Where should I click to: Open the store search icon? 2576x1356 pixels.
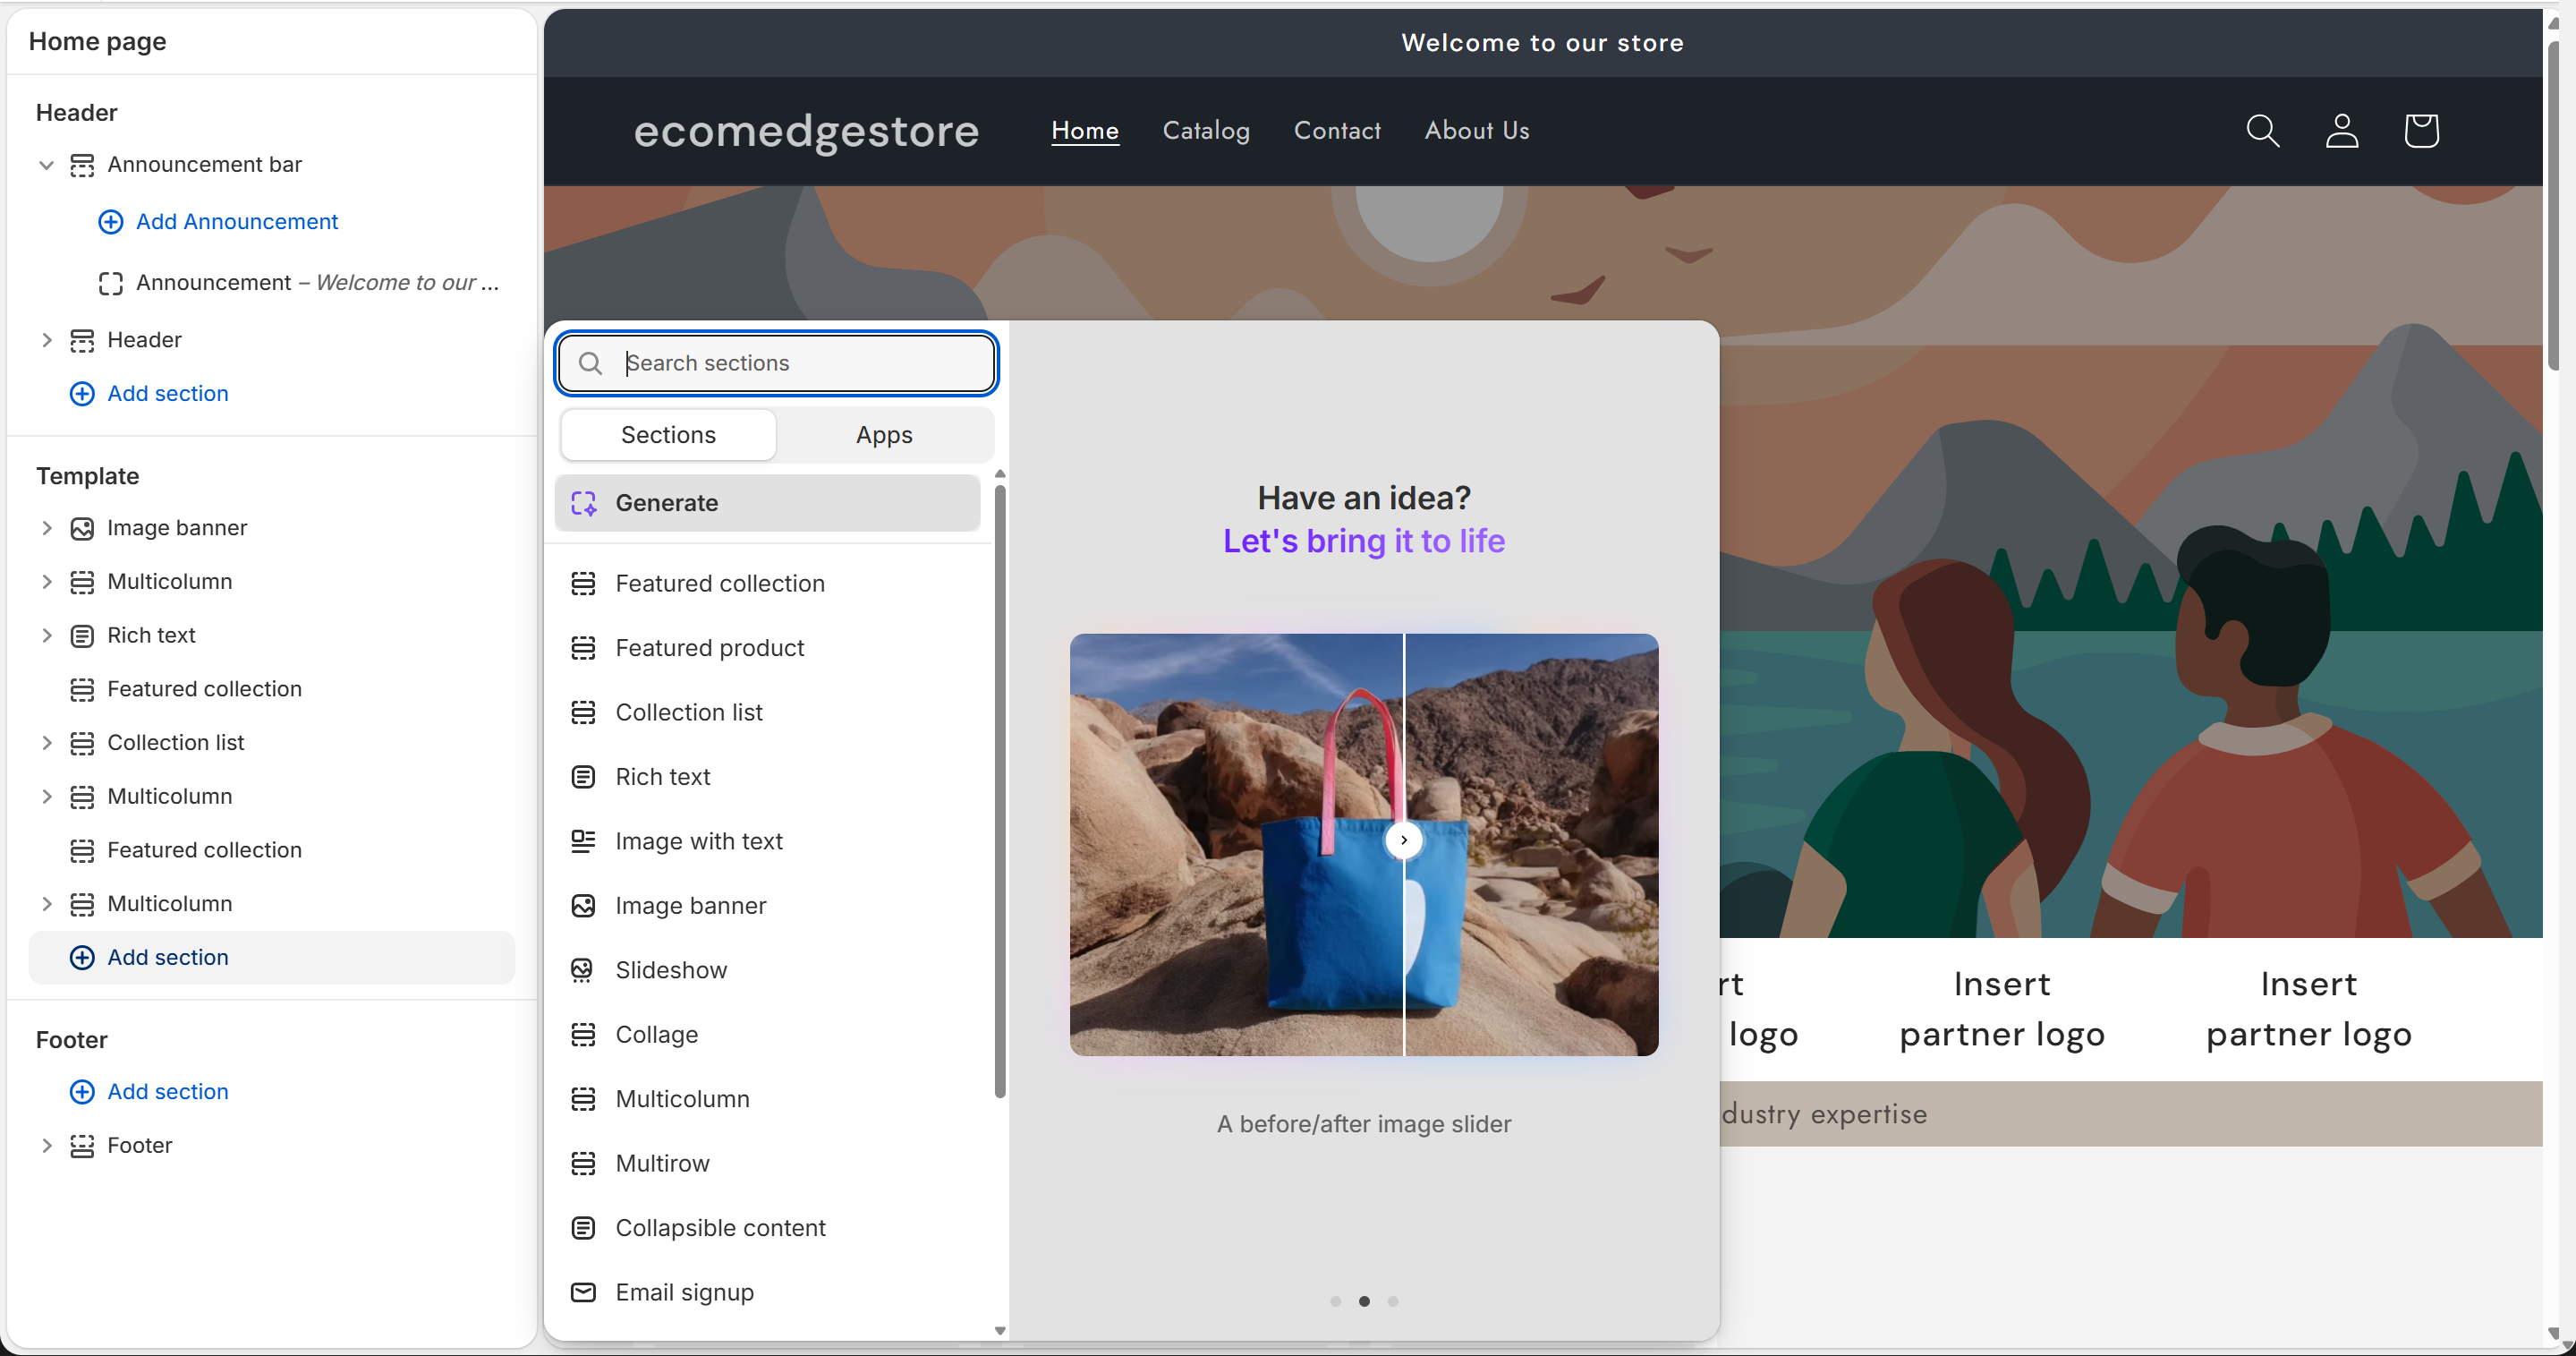tap(2263, 131)
